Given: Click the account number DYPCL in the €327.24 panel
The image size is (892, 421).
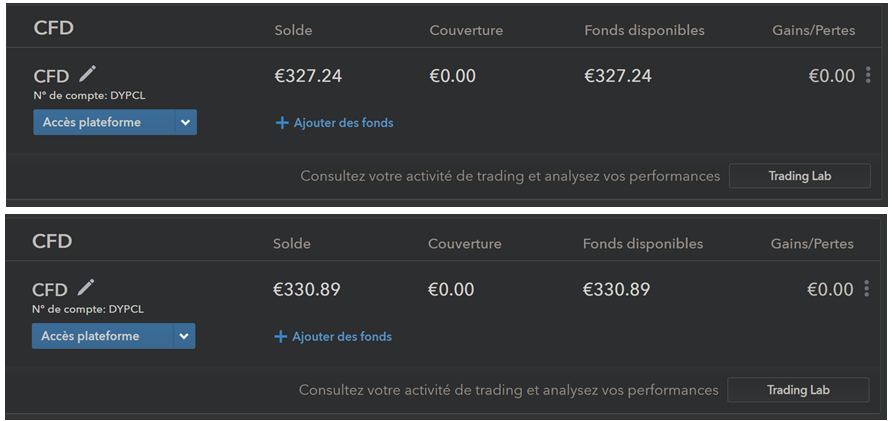Looking at the screenshot, I should click(134, 96).
